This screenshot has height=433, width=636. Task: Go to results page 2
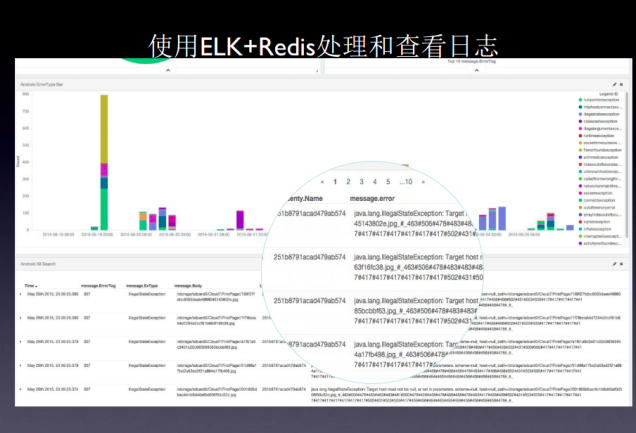click(x=348, y=182)
